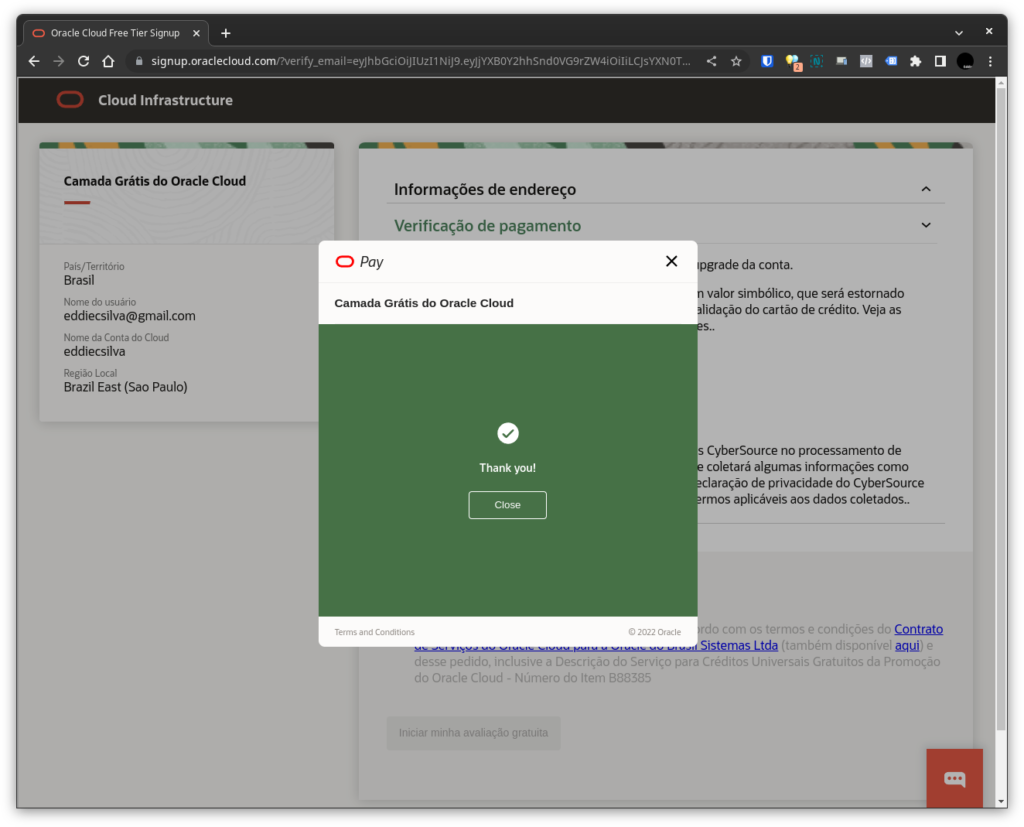This screenshot has width=1024, height=827.
Task: Click the Brasil country value
Action: click(79, 280)
